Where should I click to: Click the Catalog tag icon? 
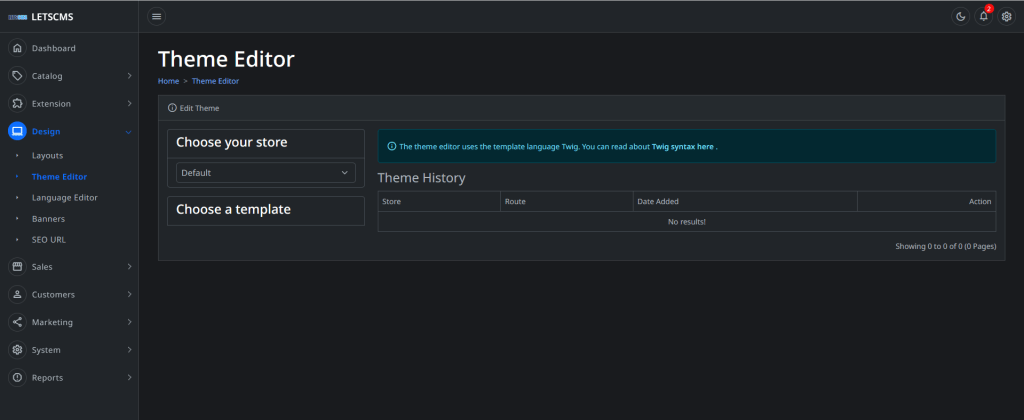pyautogui.click(x=18, y=76)
